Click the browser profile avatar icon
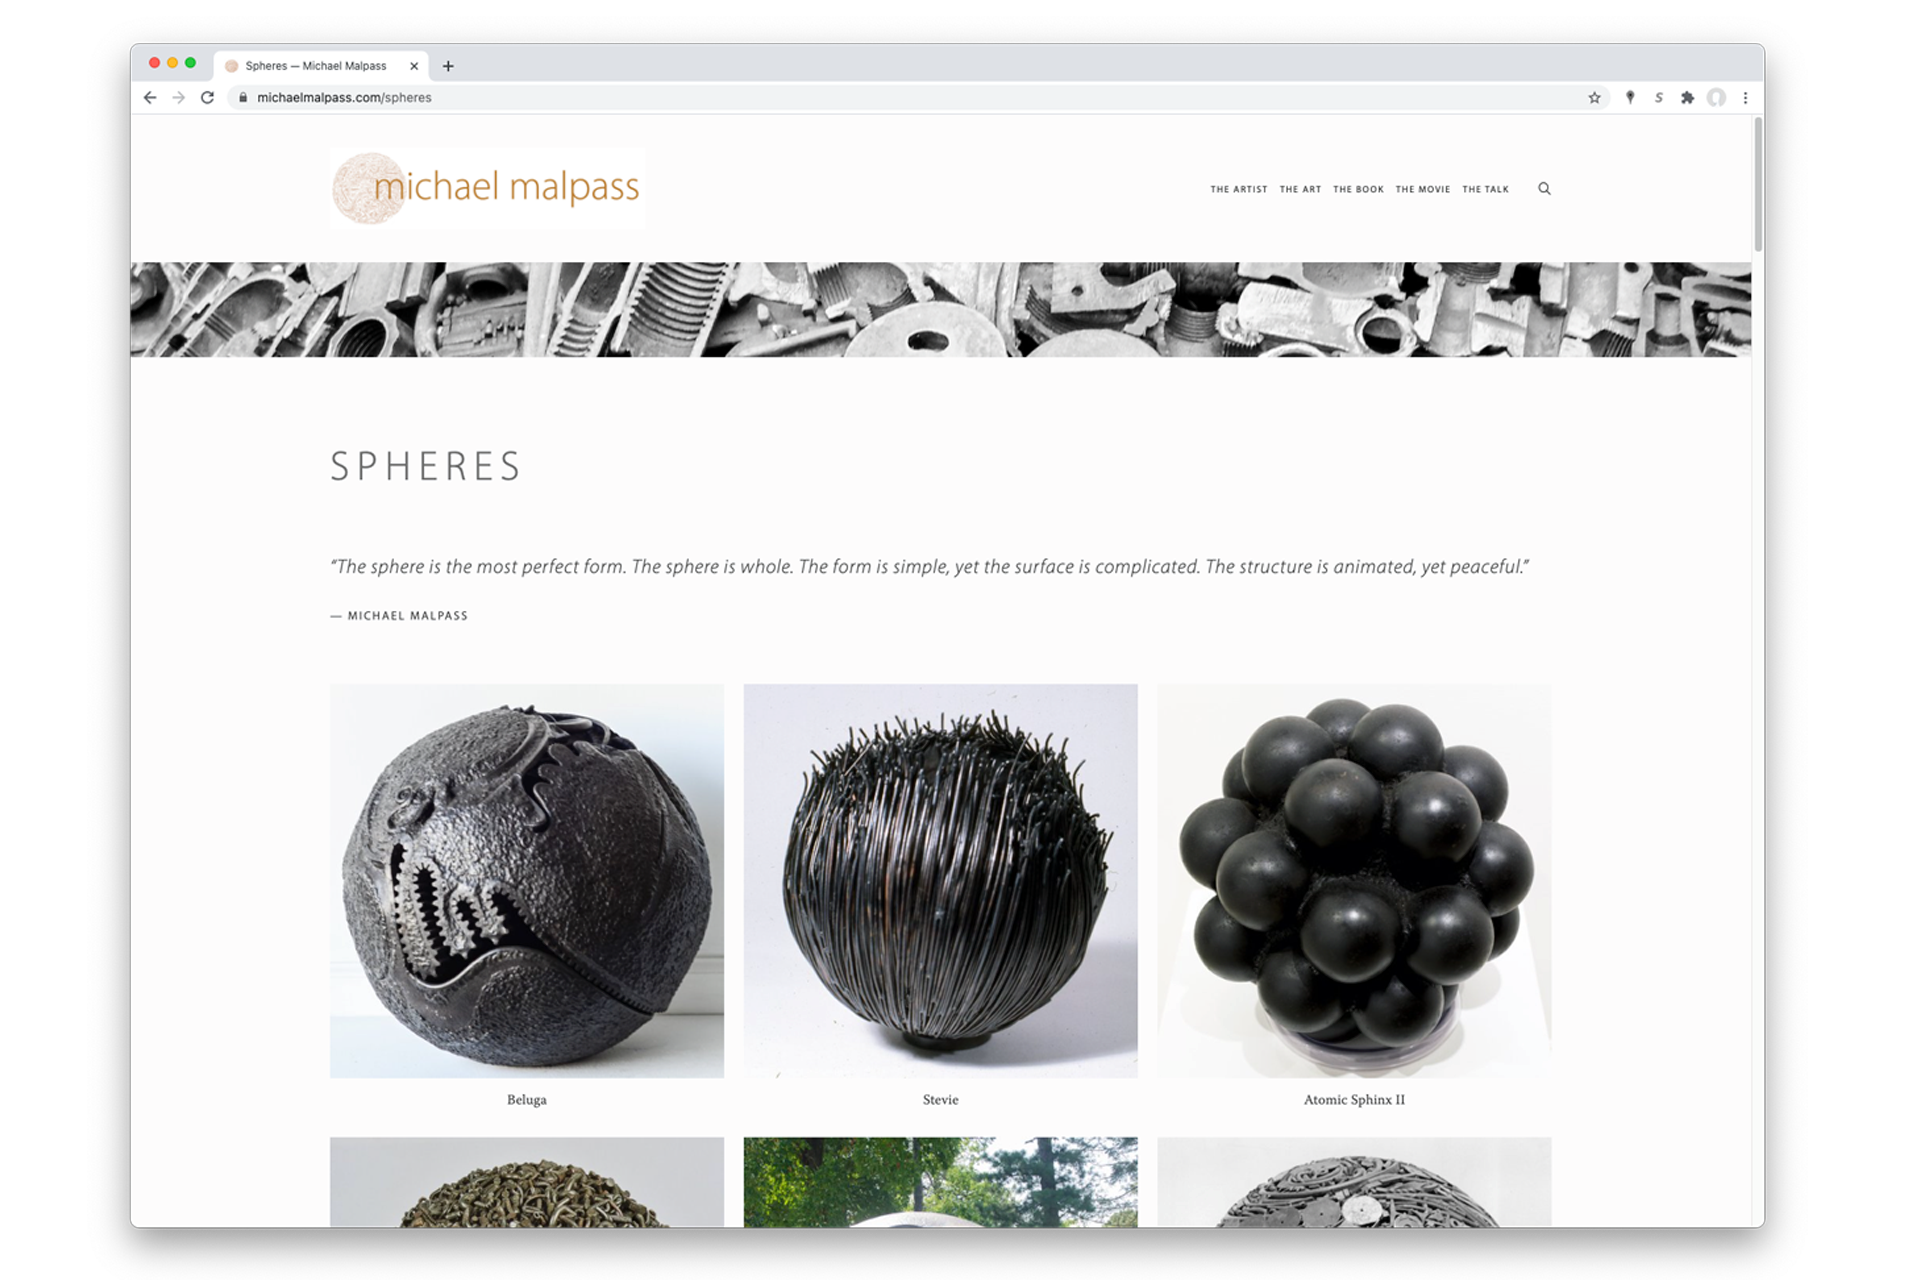Screen dimensions: 1920x1280 tap(1716, 97)
